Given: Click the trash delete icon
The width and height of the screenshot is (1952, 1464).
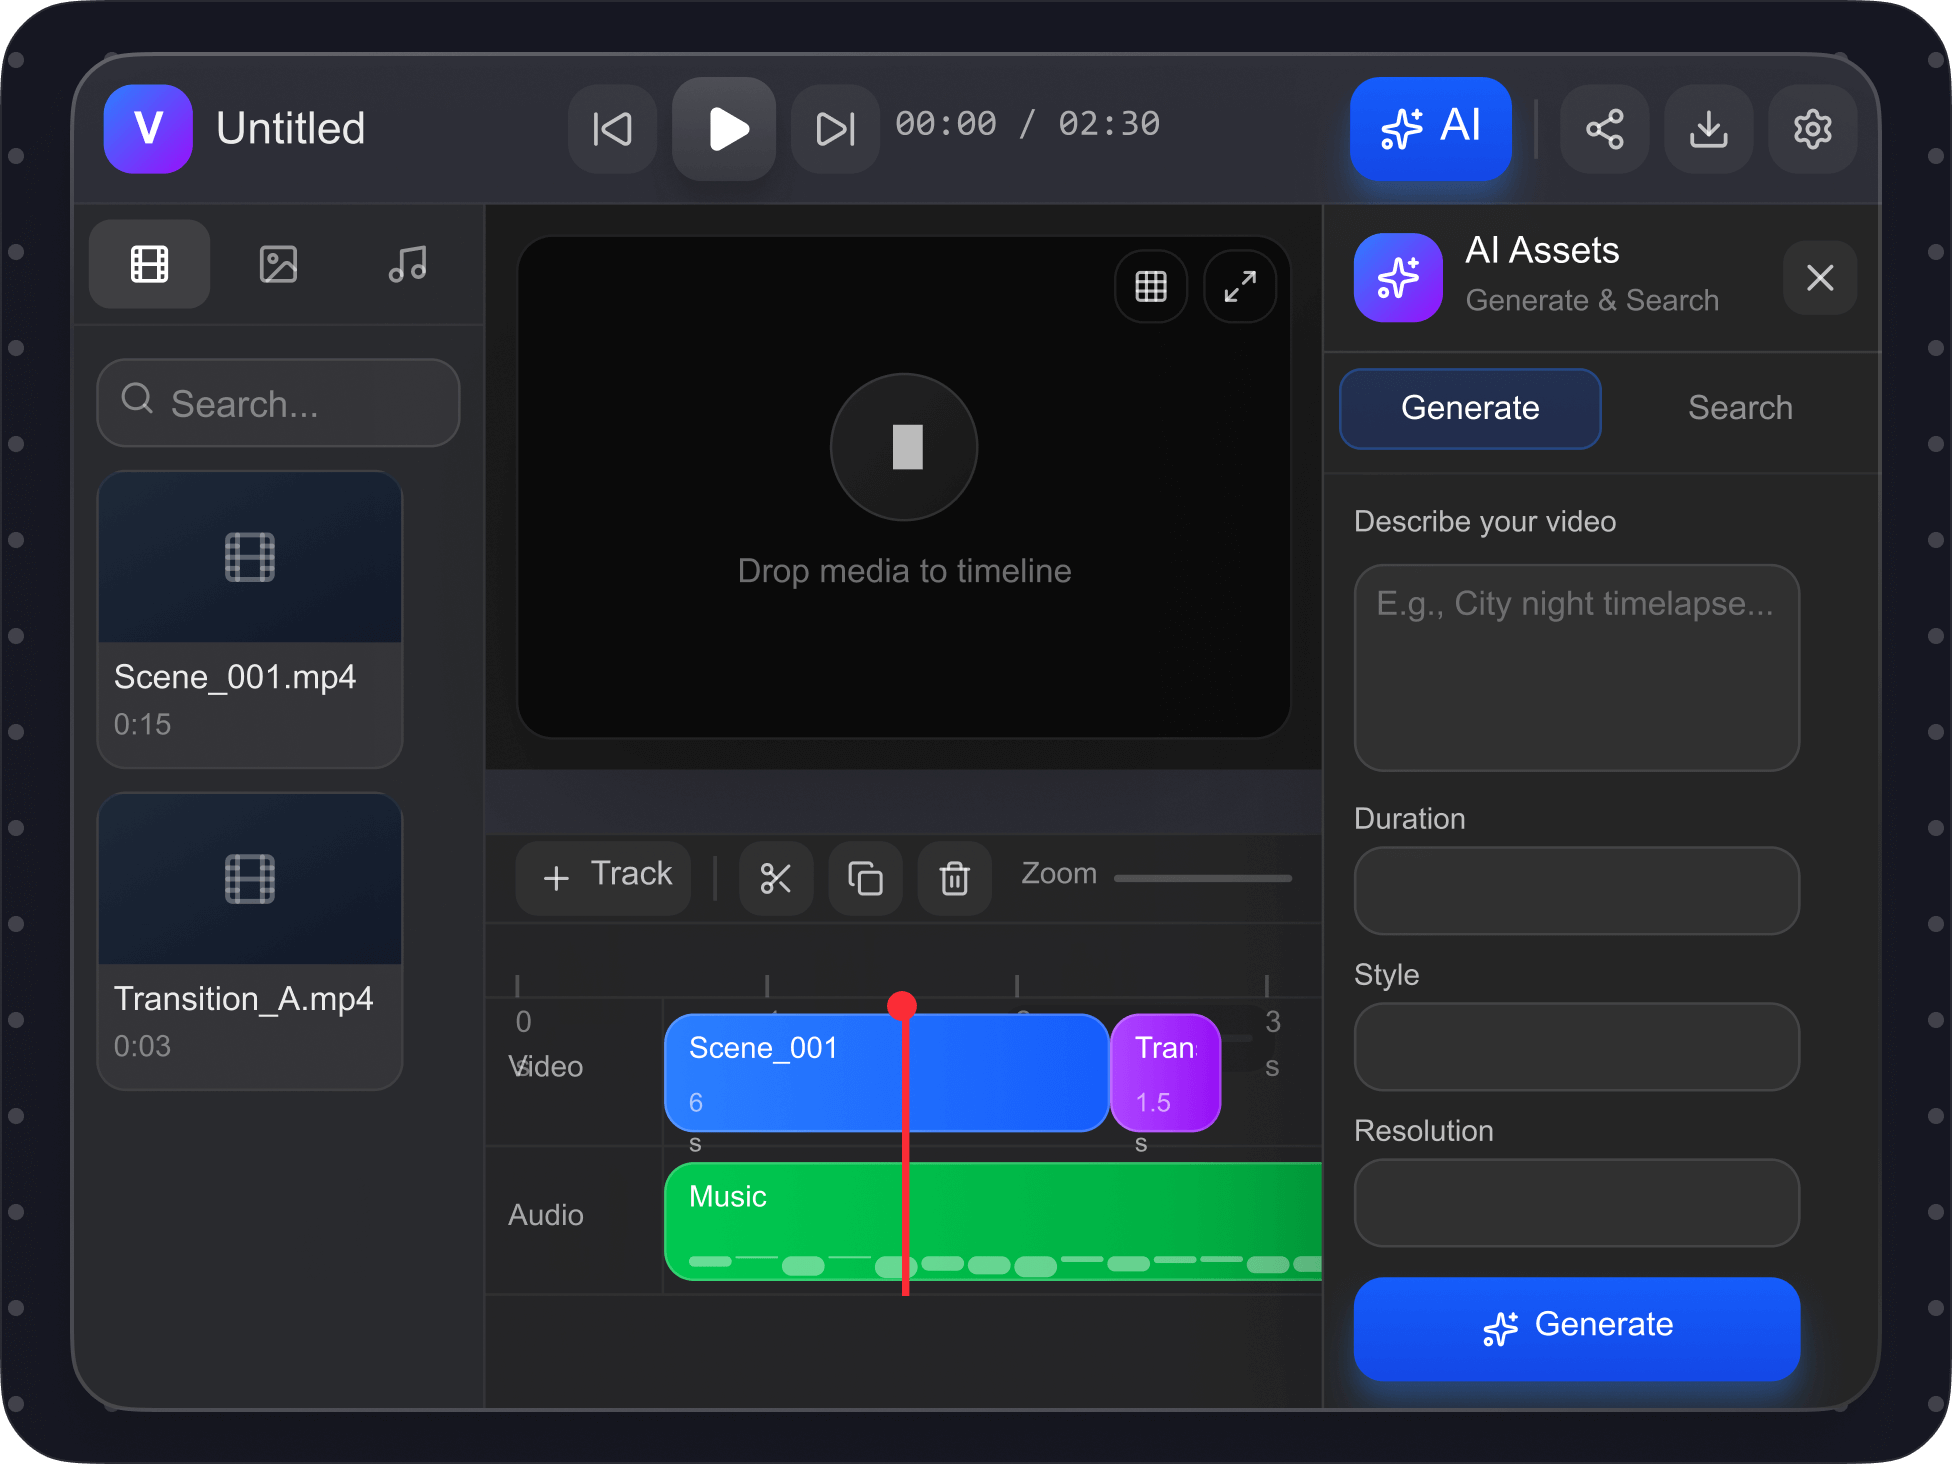Looking at the screenshot, I should (x=954, y=878).
